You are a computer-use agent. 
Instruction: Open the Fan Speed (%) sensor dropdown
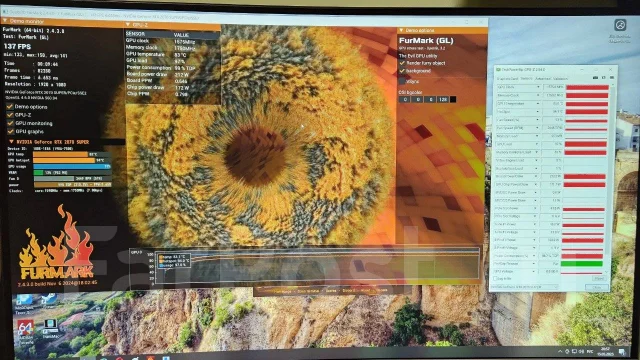(x=537, y=120)
